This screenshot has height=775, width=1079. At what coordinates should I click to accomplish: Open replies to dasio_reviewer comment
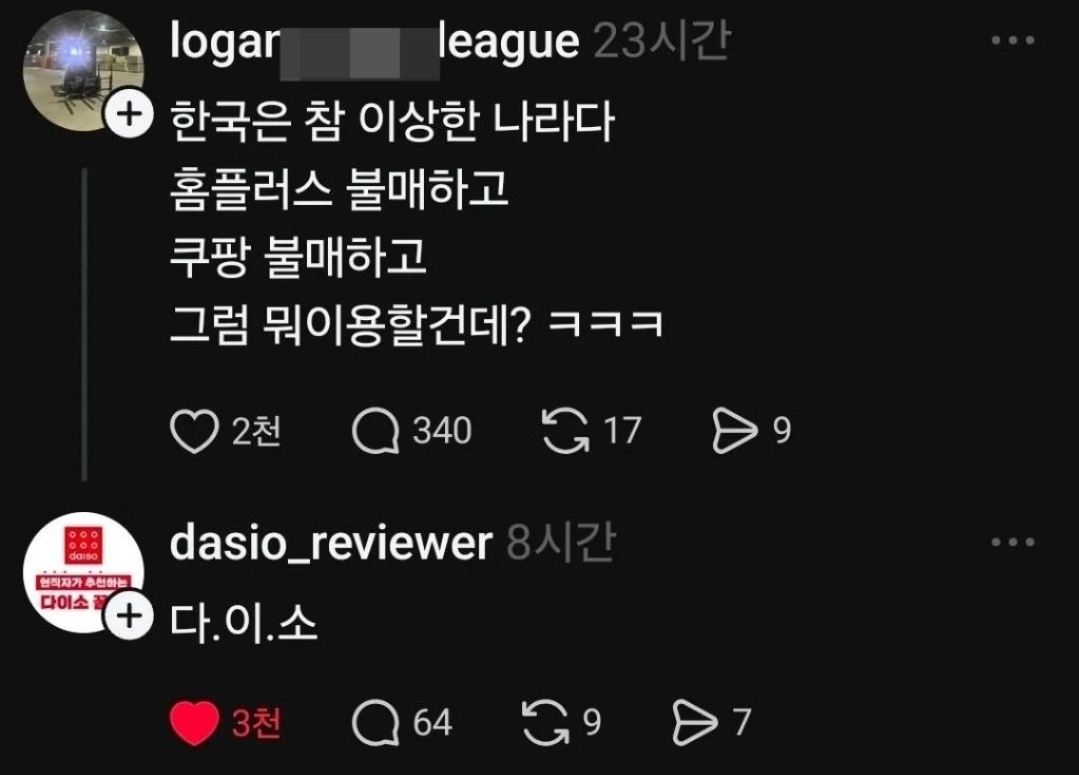tap(375, 723)
